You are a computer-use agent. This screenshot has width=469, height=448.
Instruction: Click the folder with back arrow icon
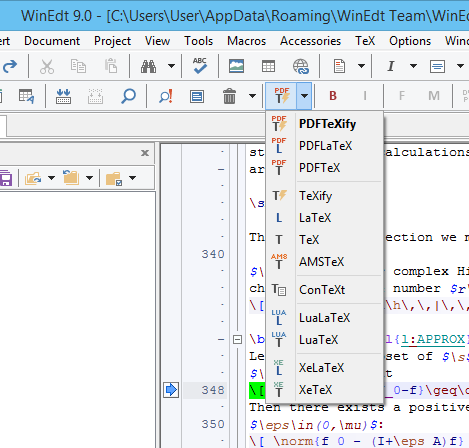click(71, 178)
